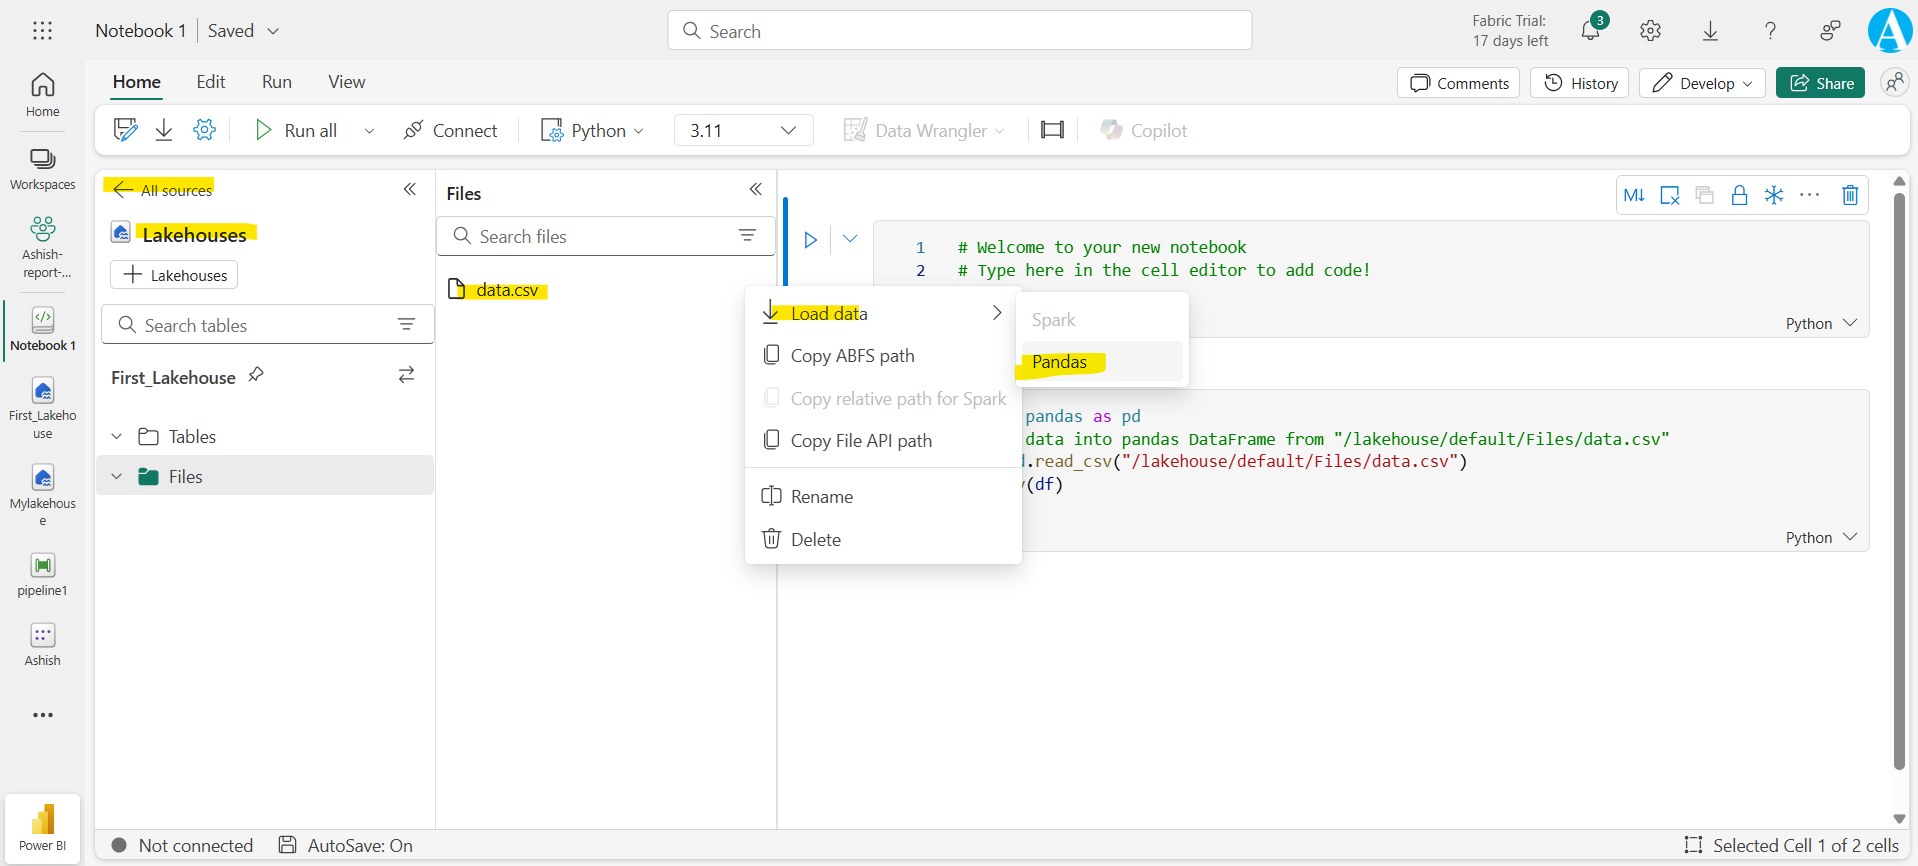Select Pandas from Load data submenu
Image resolution: width=1918 pixels, height=866 pixels.
pos(1059,362)
